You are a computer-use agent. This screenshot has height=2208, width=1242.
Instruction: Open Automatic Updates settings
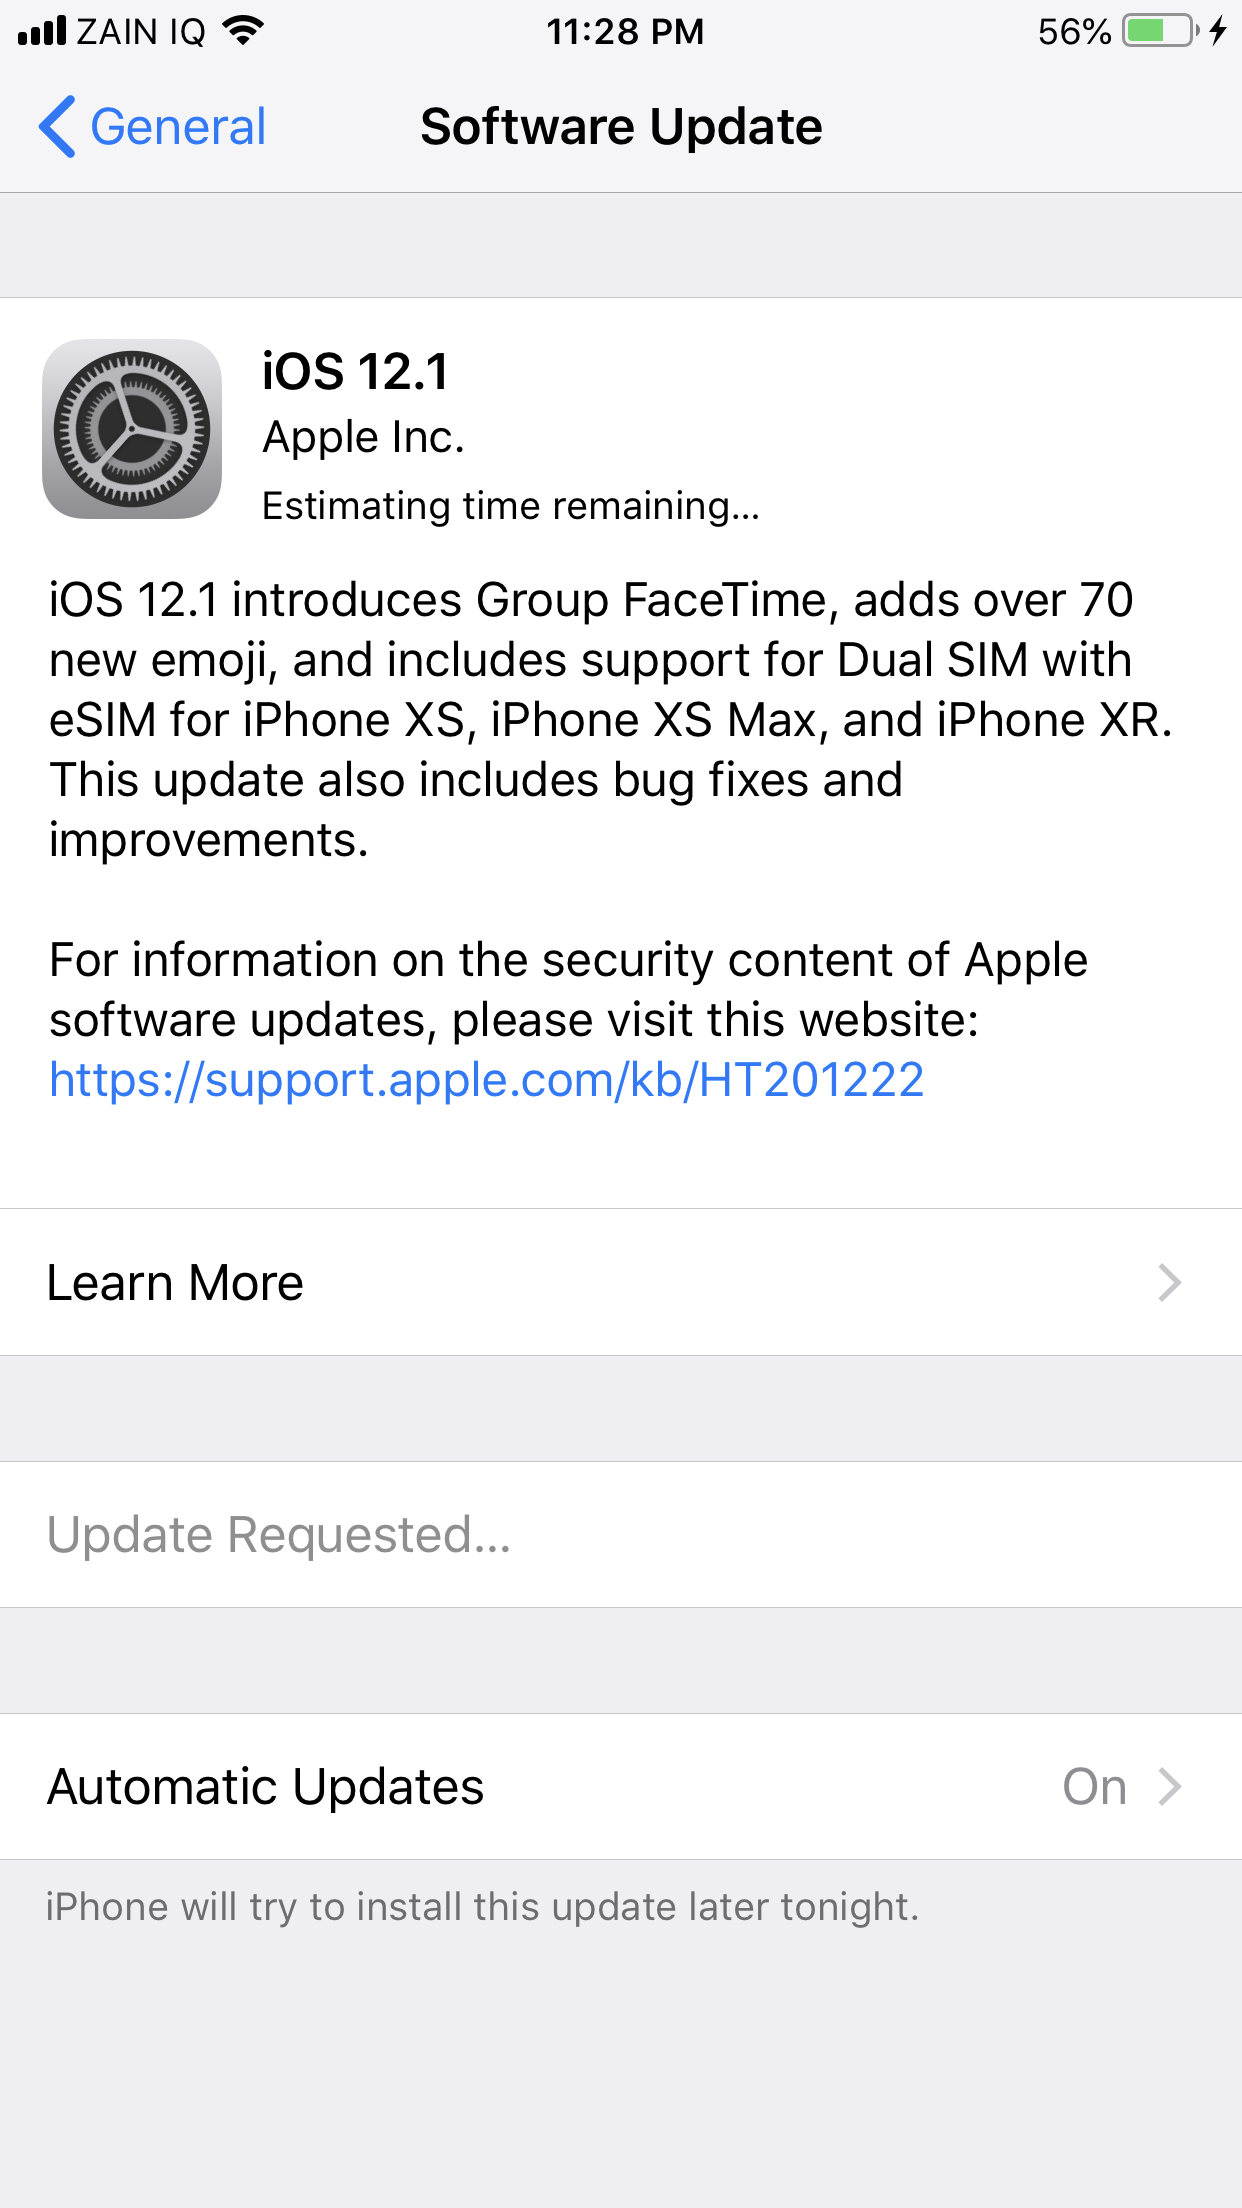pyautogui.click(x=621, y=1786)
